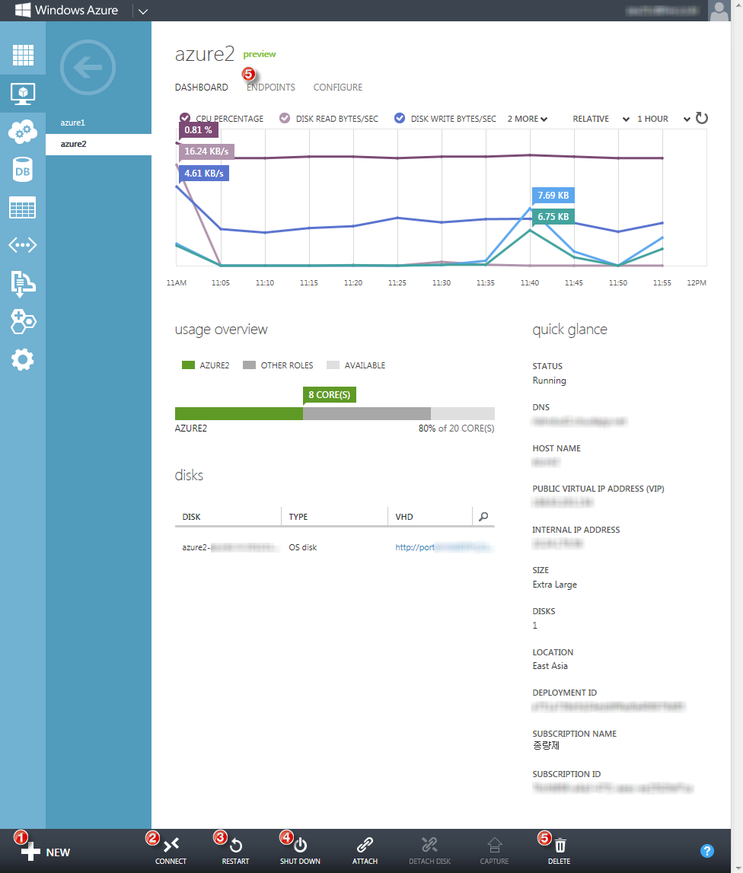Attach a disk using ATTACH

(x=365, y=851)
